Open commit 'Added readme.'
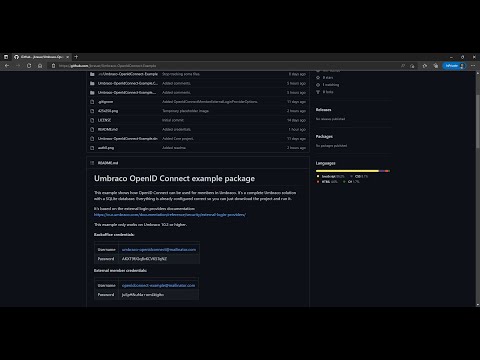The image size is (480, 360). coord(174,148)
